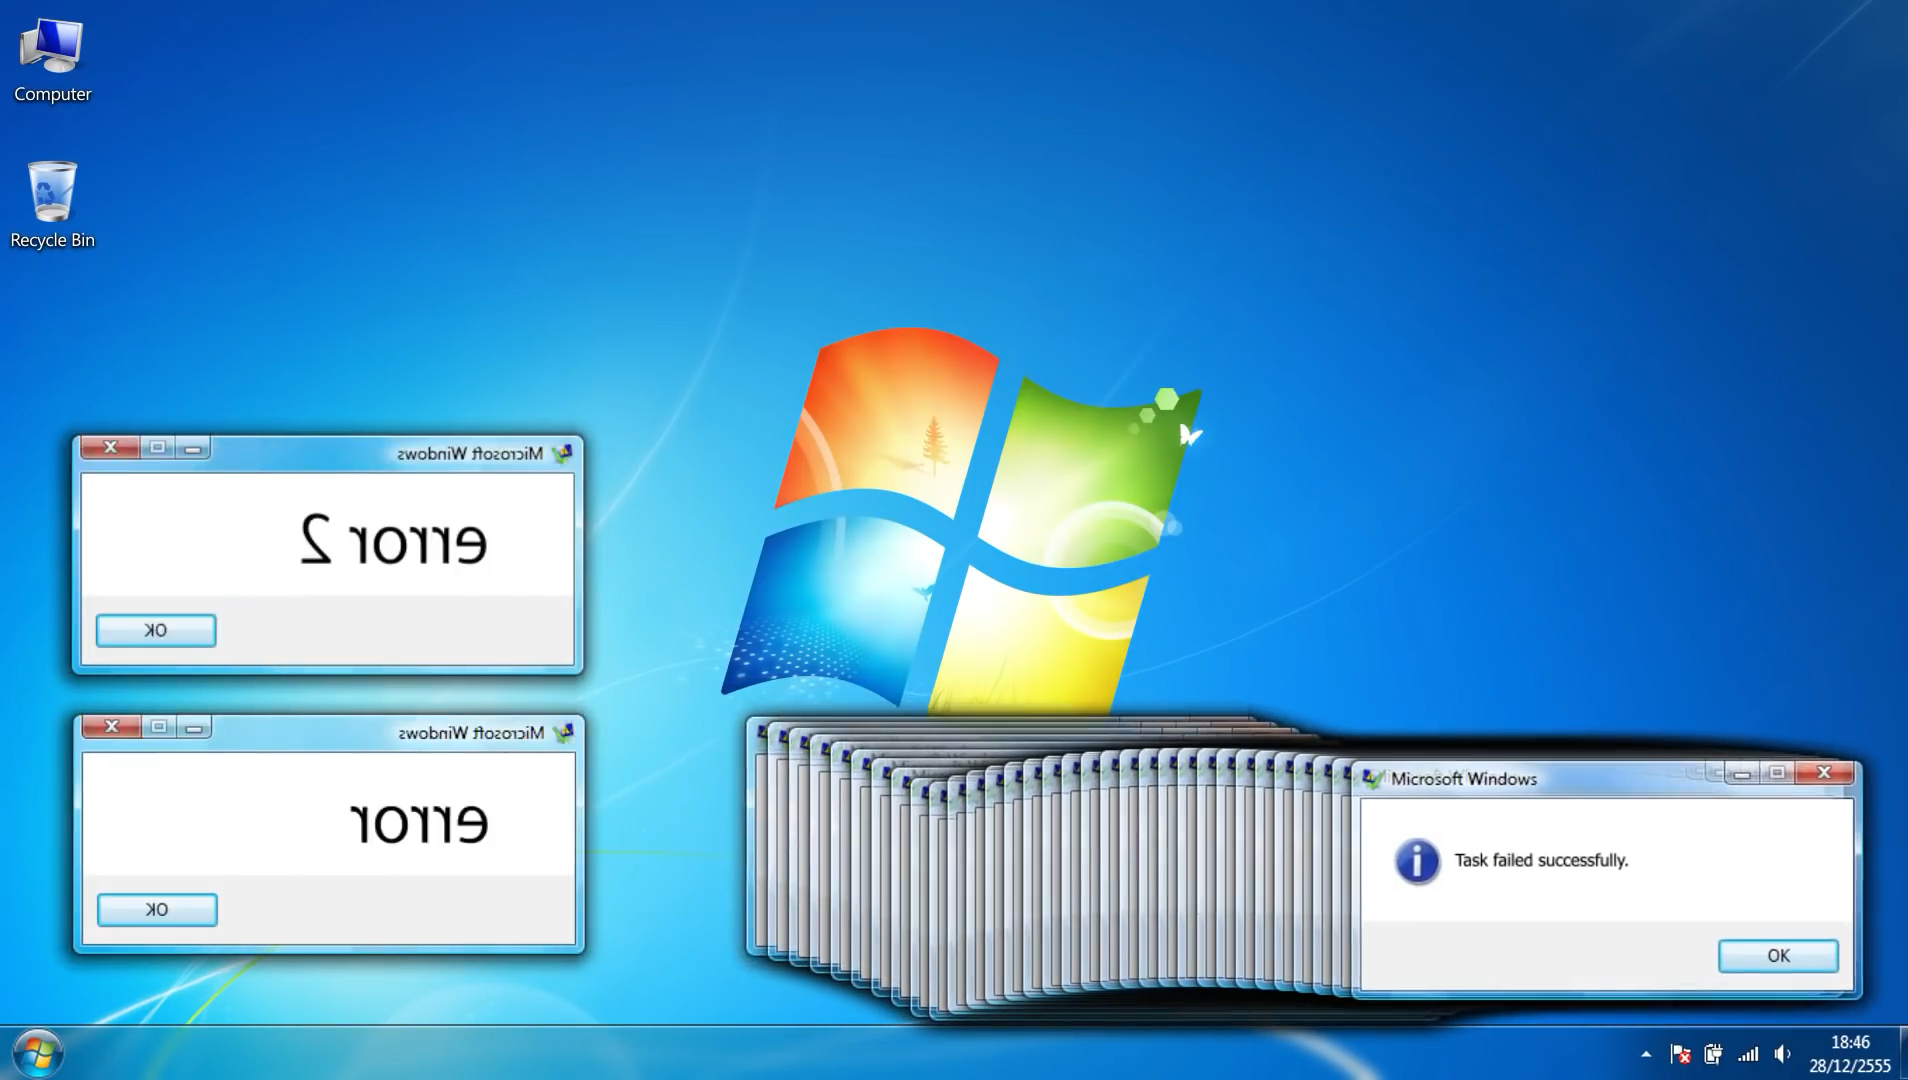Click the mirrored "error 2" message text
The width and height of the screenshot is (1908, 1080).
pyautogui.click(x=394, y=540)
